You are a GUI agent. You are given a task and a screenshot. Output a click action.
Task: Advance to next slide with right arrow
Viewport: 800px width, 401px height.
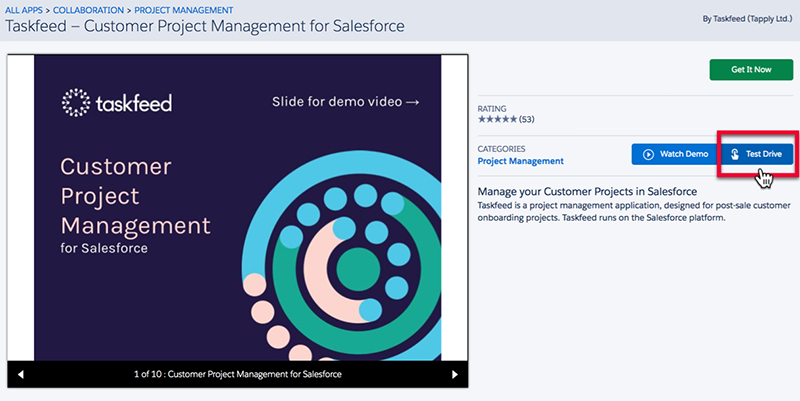(455, 374)
